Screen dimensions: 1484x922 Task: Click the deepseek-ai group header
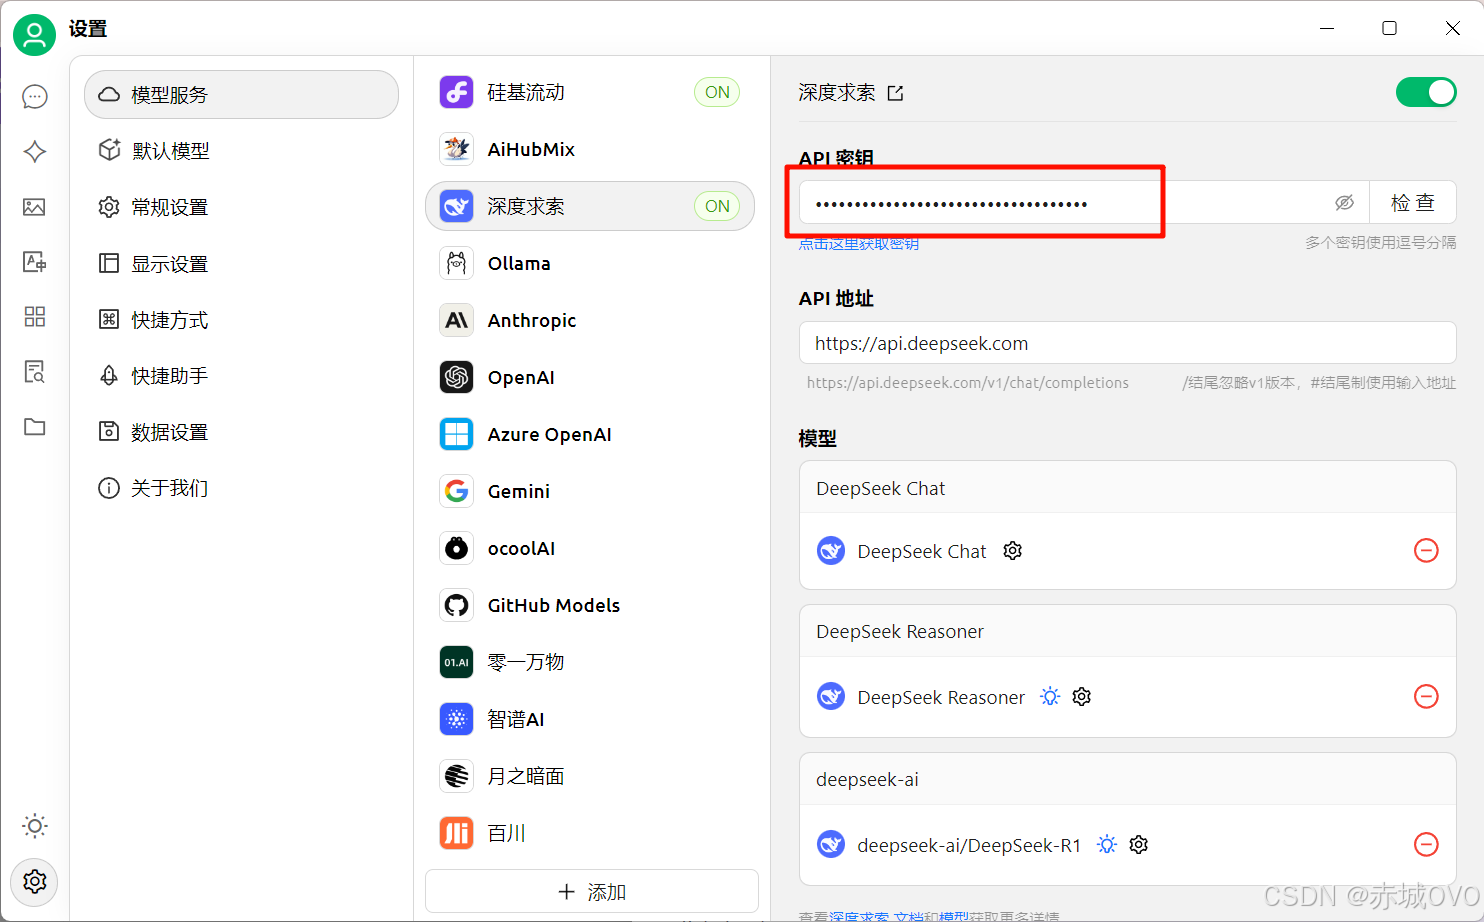point(1127,779)
